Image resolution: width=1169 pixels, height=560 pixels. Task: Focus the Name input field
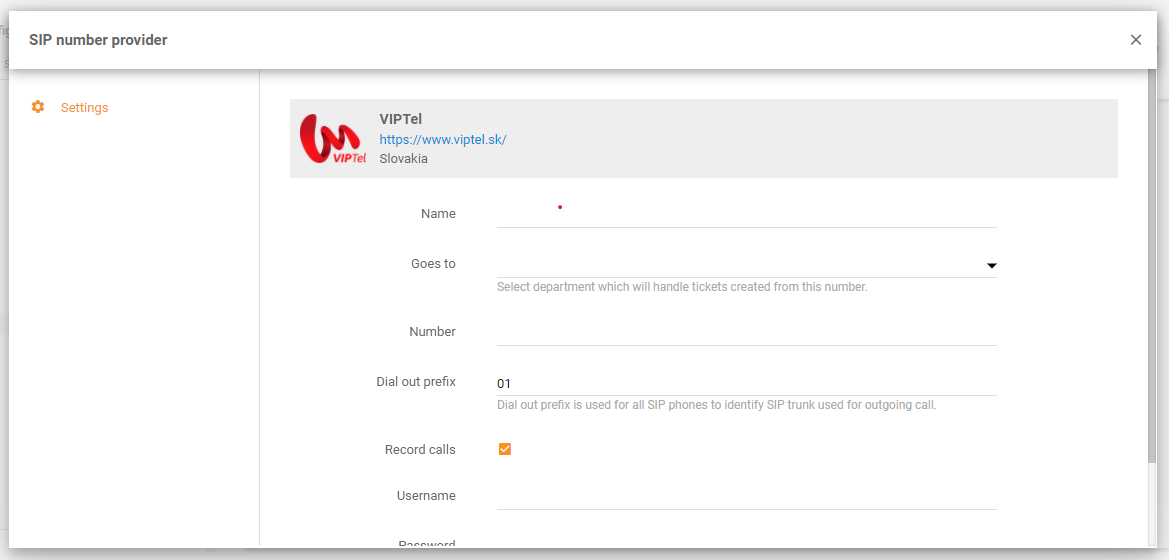click(746, 214)
